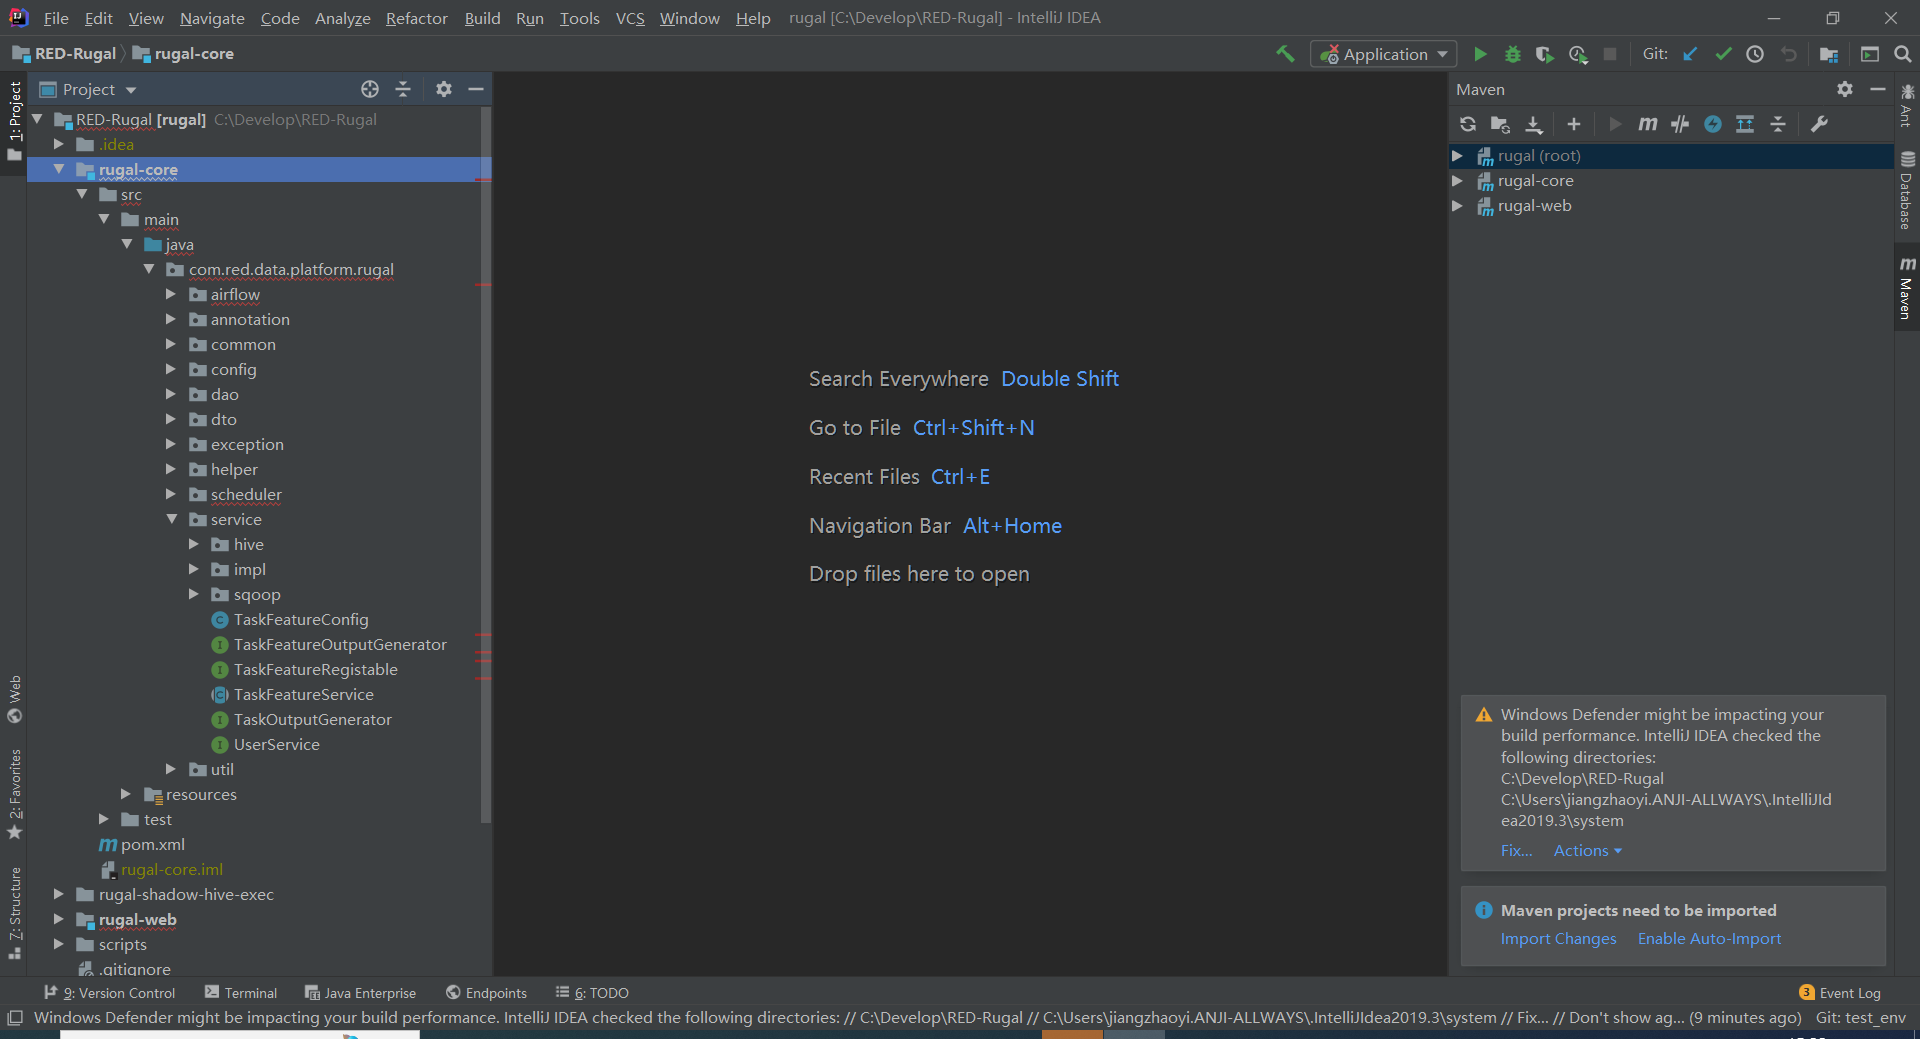Open the Event Log button
1920x1039 pixels.
click(1840, 993)
